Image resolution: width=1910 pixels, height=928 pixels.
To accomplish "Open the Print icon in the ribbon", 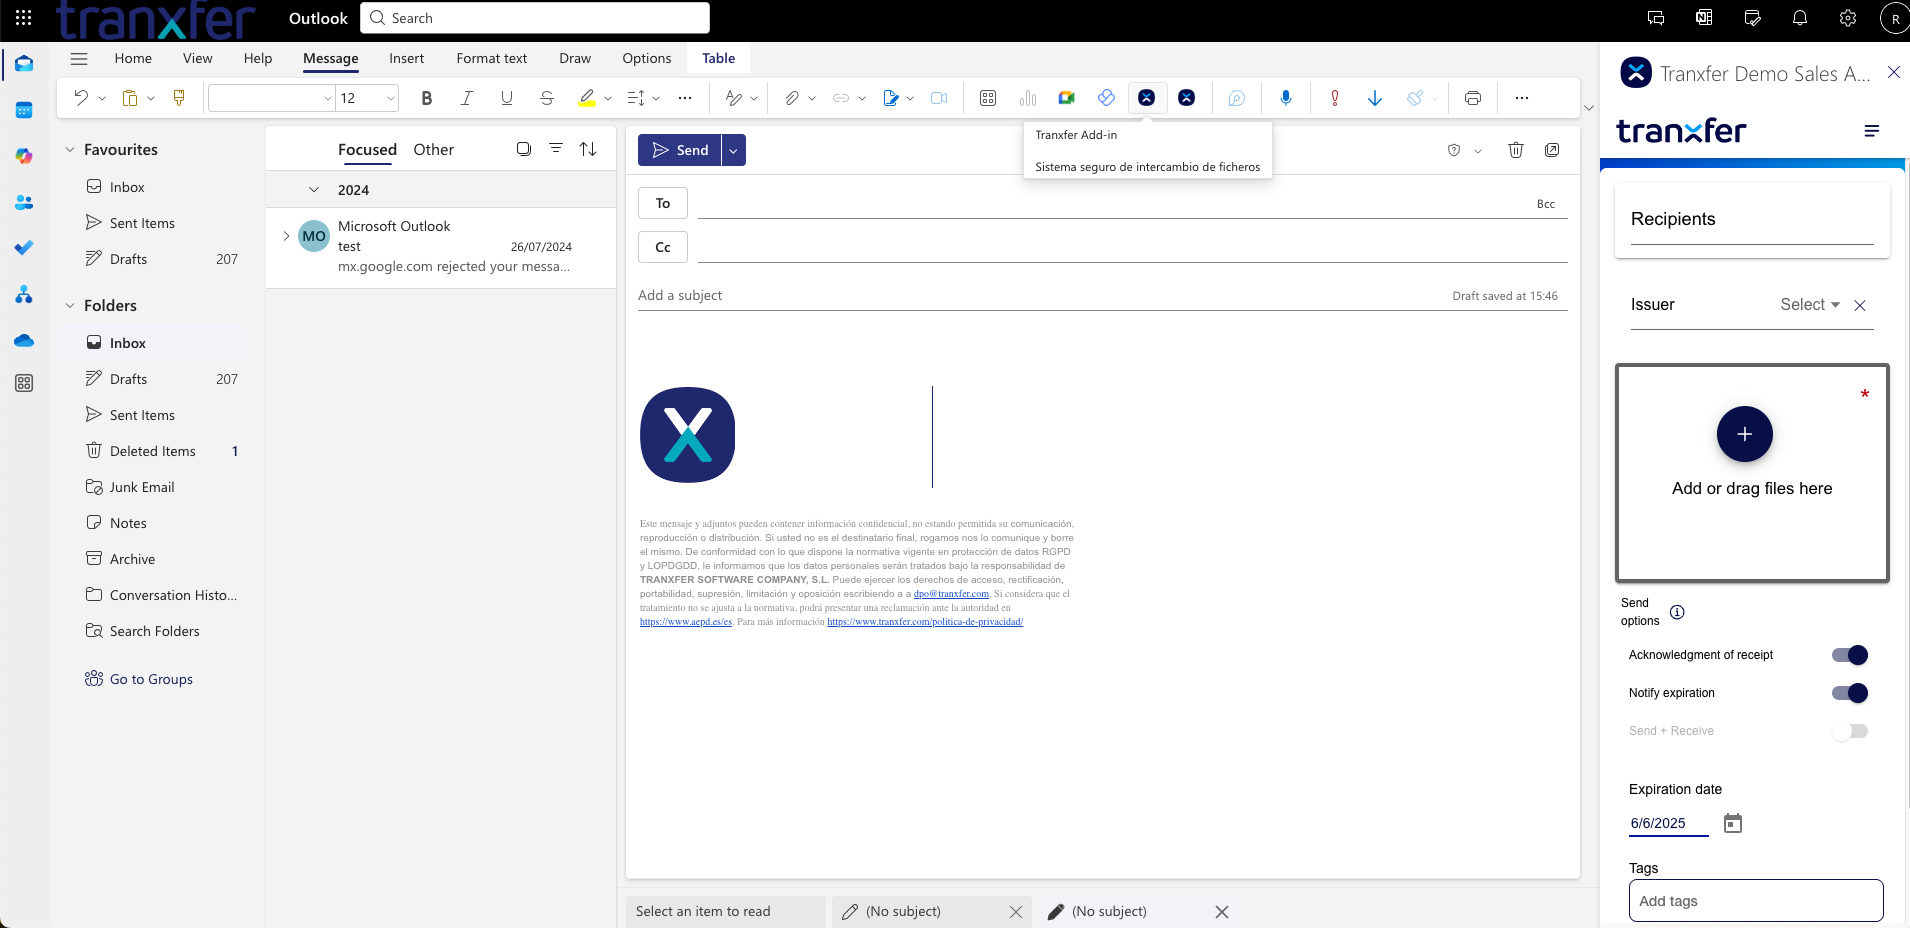I will pos(1472,98).
